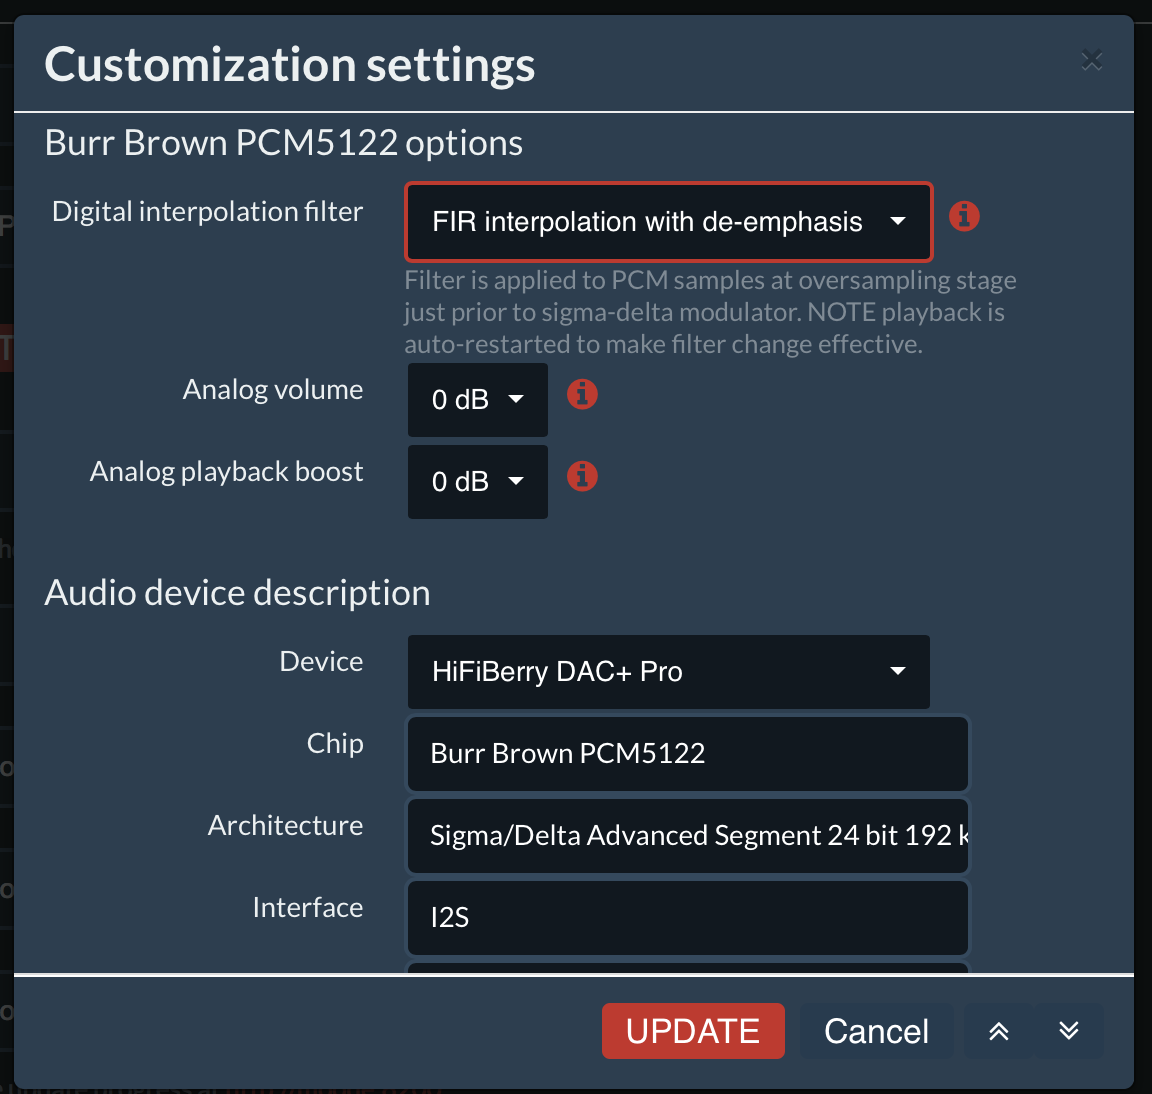This screenshot has height=1094, width=1152.
Task: Close the Customization settings dialog
Action: click(x=1092, y=60)
